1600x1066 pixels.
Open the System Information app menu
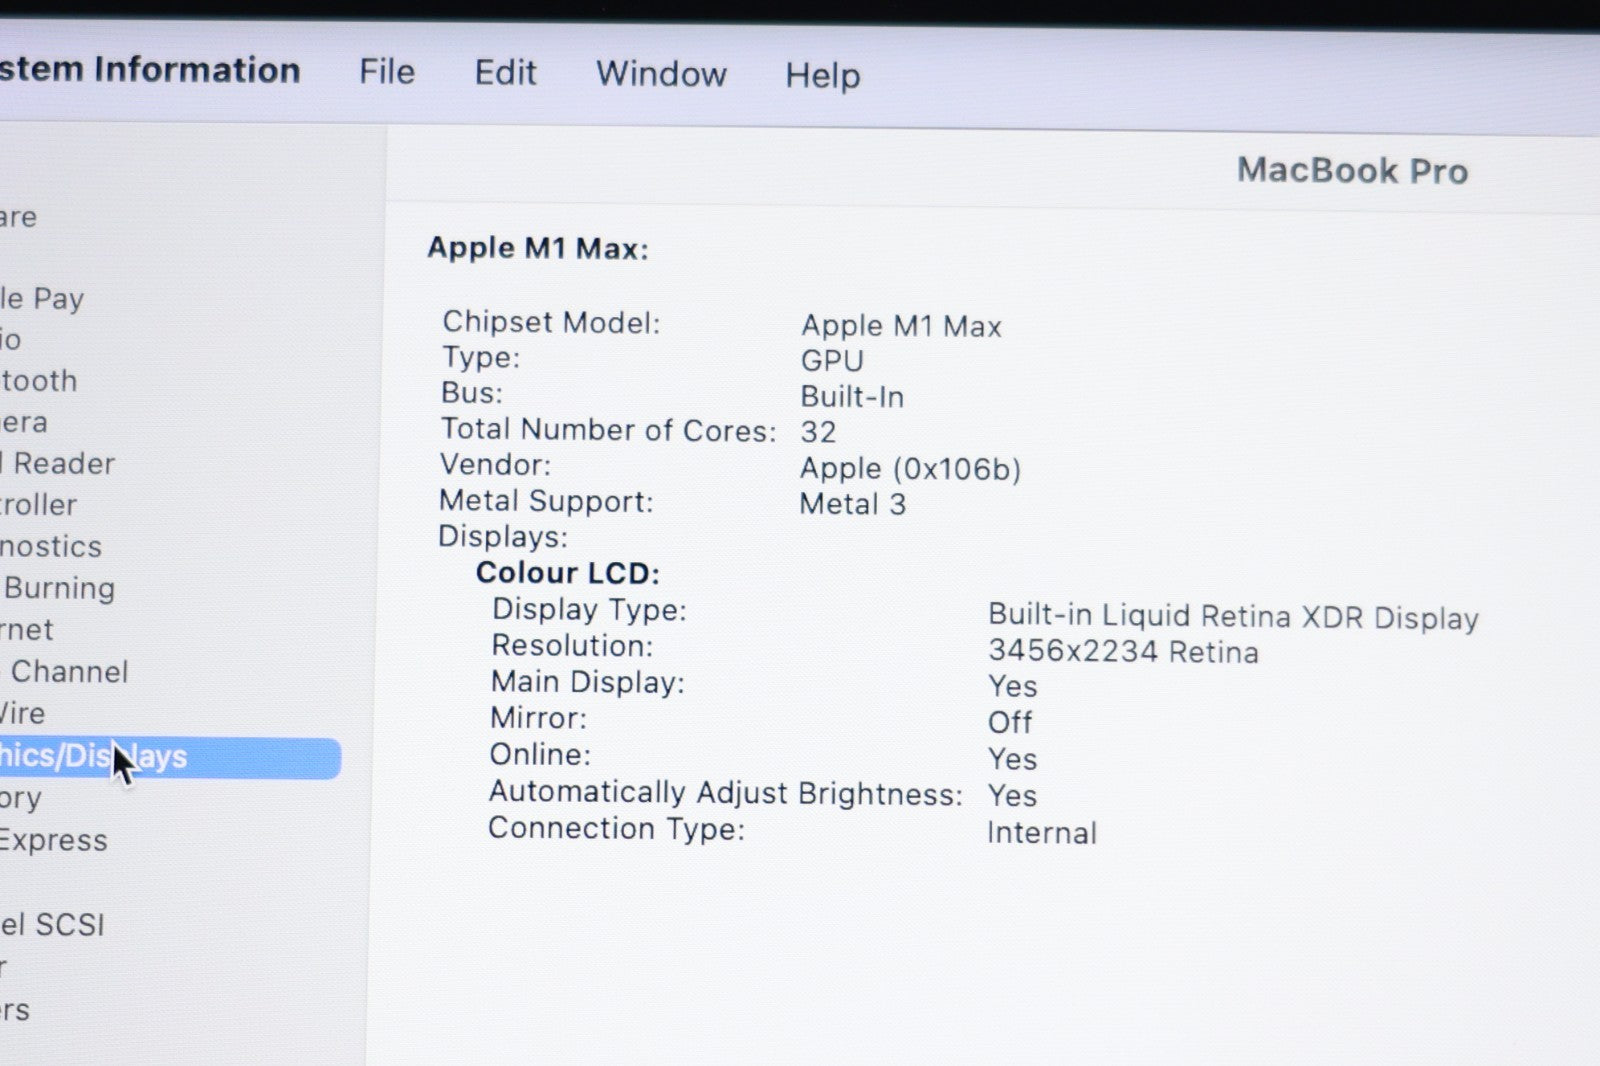pyautogui.click(x=150, y=69)
